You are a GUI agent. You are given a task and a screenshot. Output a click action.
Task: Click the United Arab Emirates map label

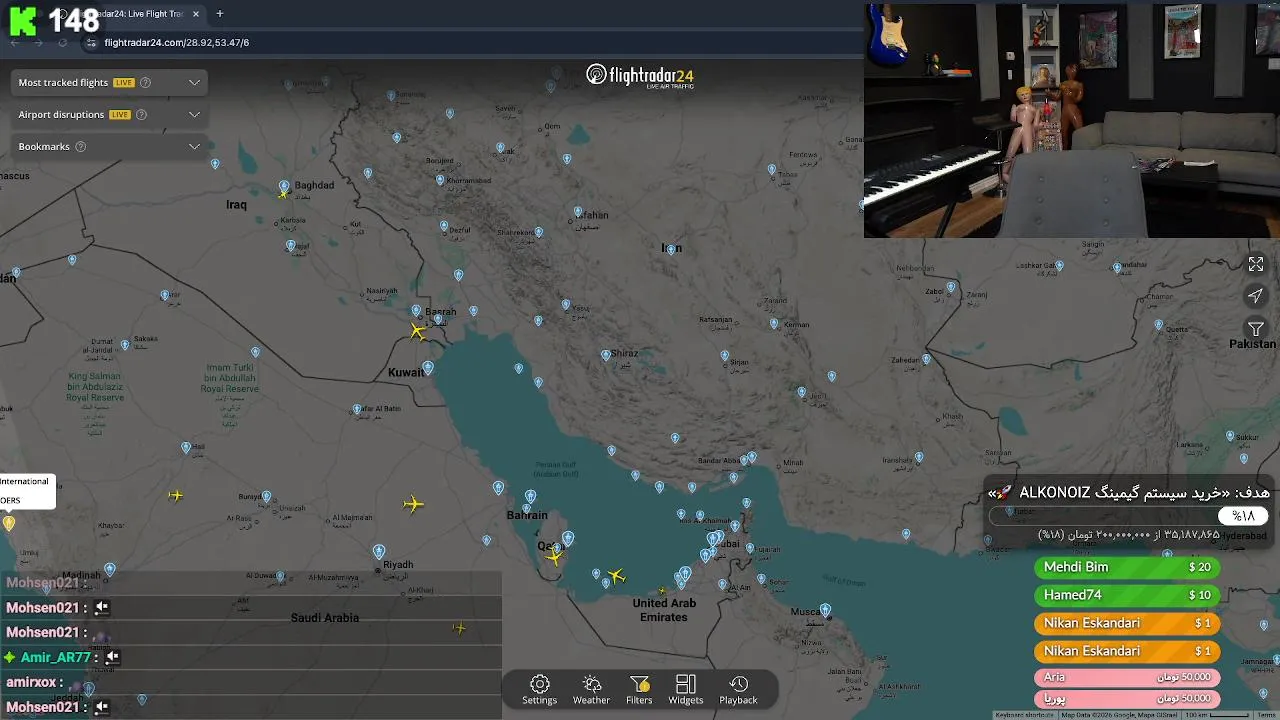click(664, 610)
